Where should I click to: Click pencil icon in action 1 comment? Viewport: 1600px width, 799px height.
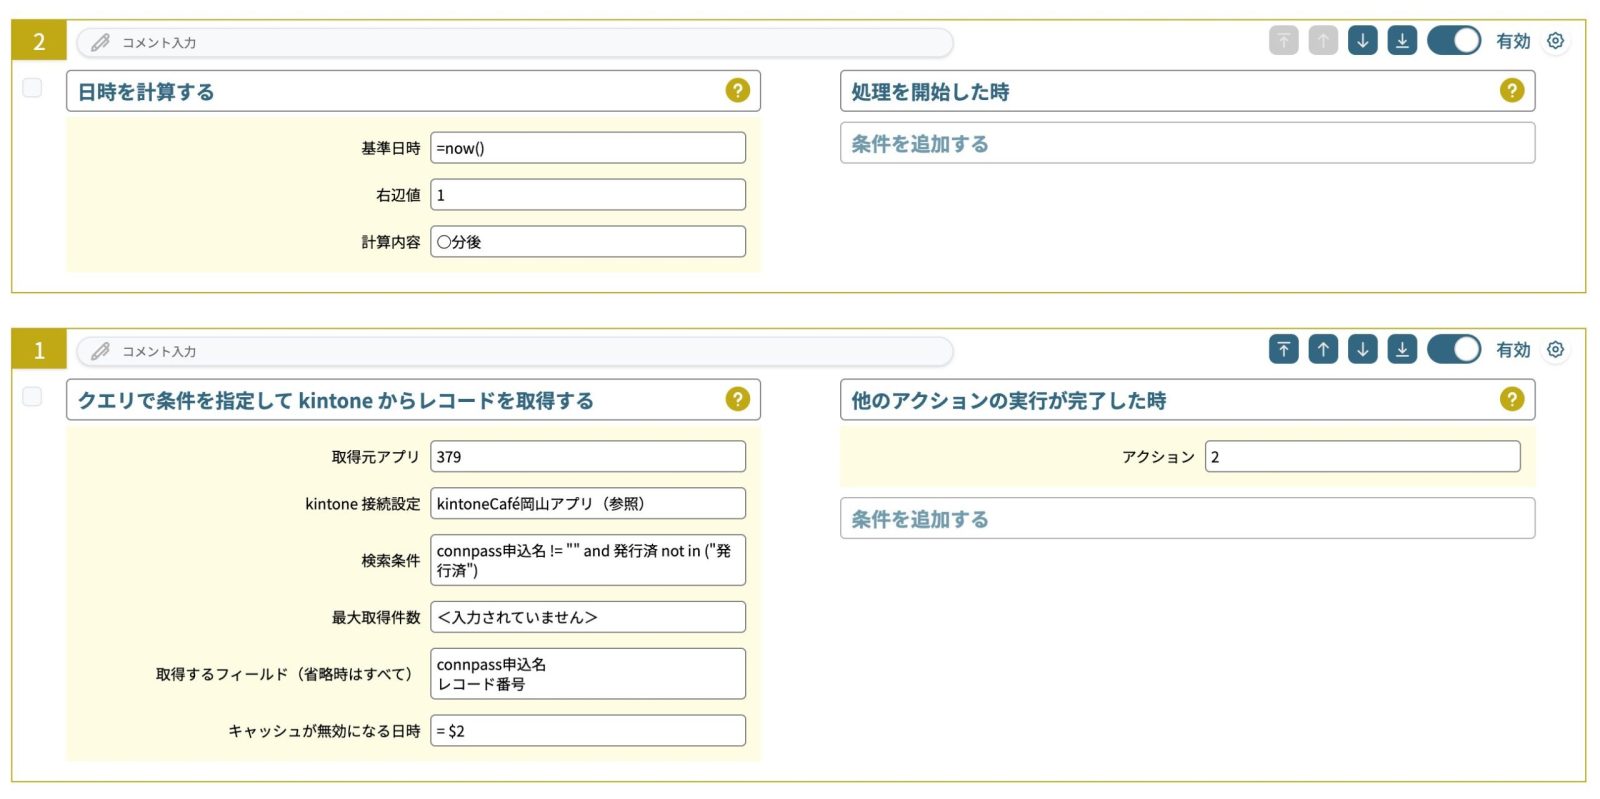tap(100, 351)
